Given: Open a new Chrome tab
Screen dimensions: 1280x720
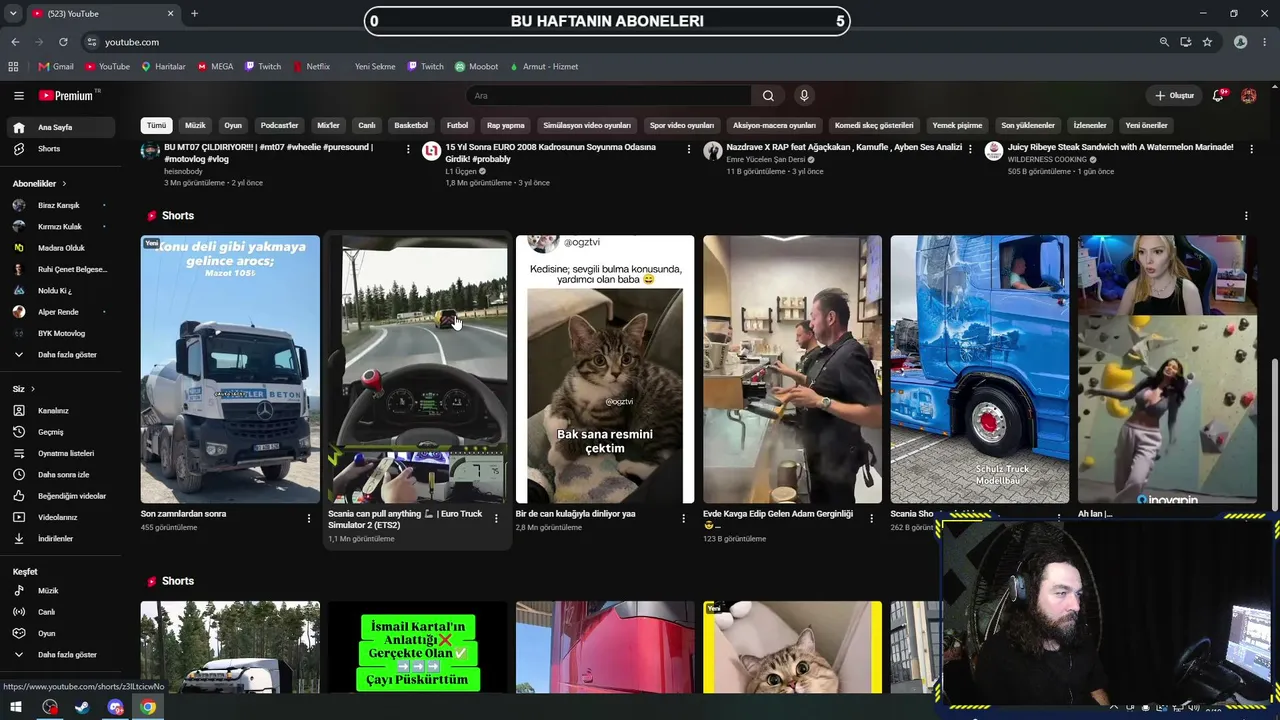Looking at the screenshot, I should pyautogui.click(x=194, y=14).
